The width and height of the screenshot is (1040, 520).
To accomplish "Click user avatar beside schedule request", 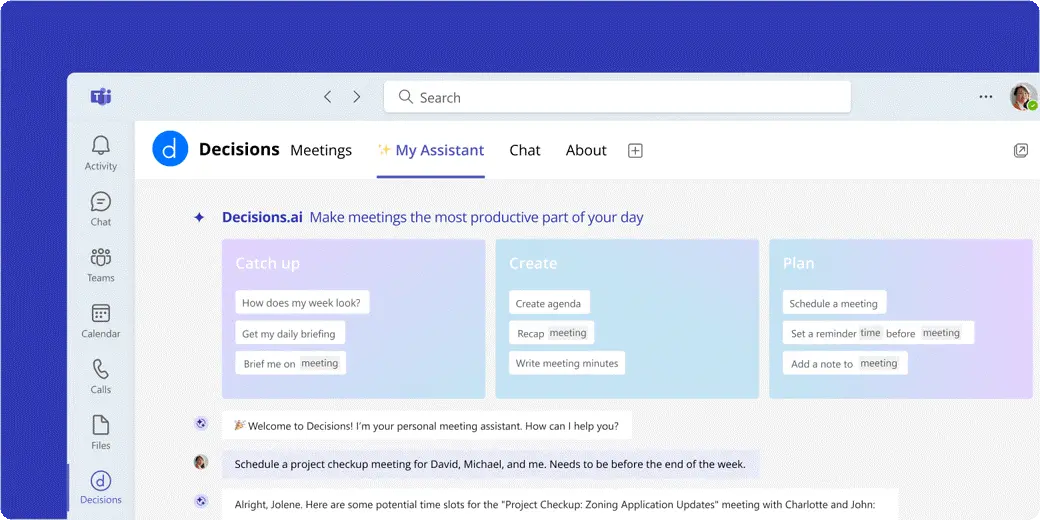I will 201,462.
